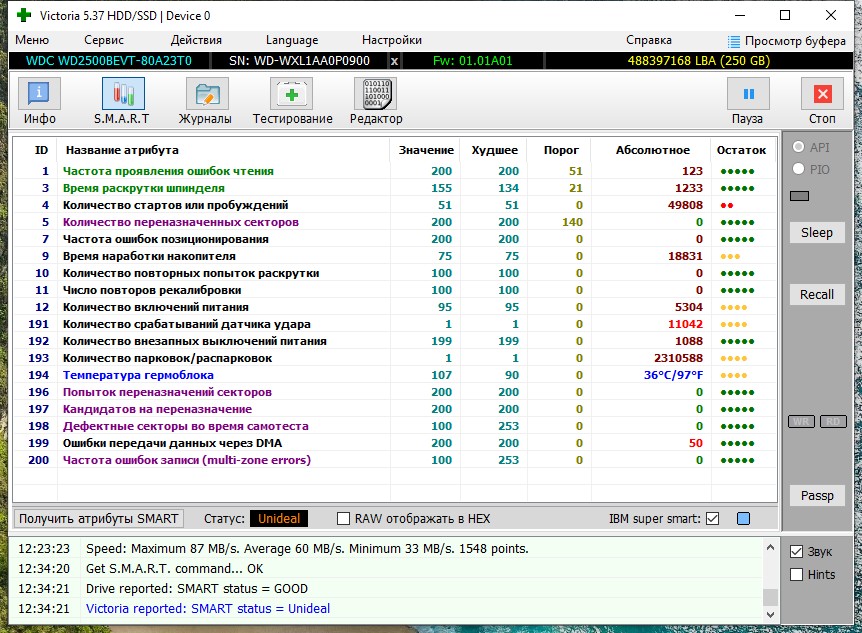Select row Количество переназначенных секторов
862x633 pixels.
click(x=395, y=222)
